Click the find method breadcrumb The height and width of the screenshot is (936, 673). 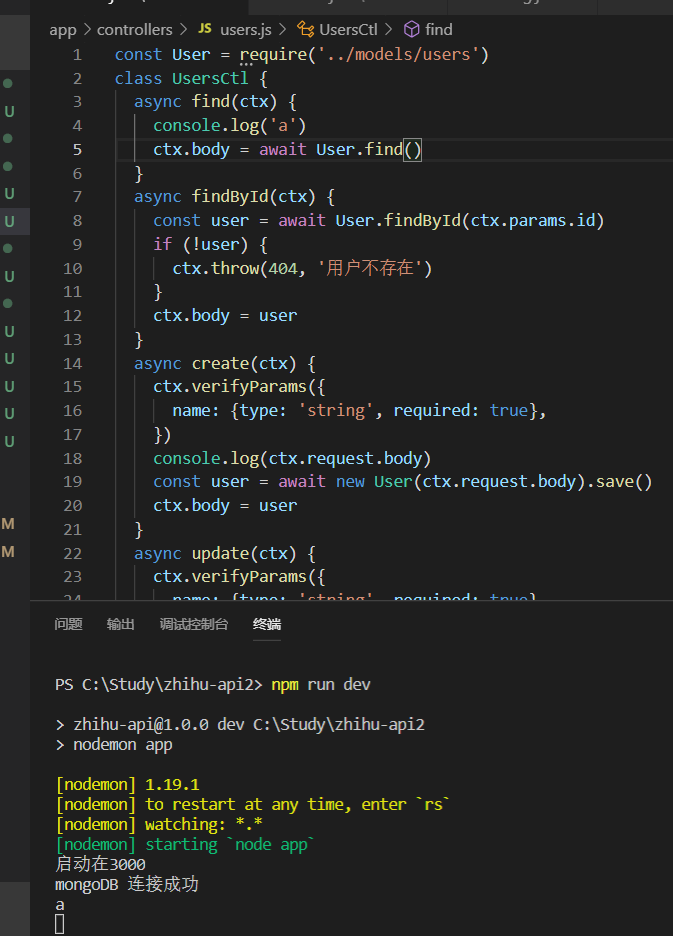[439, 30]
